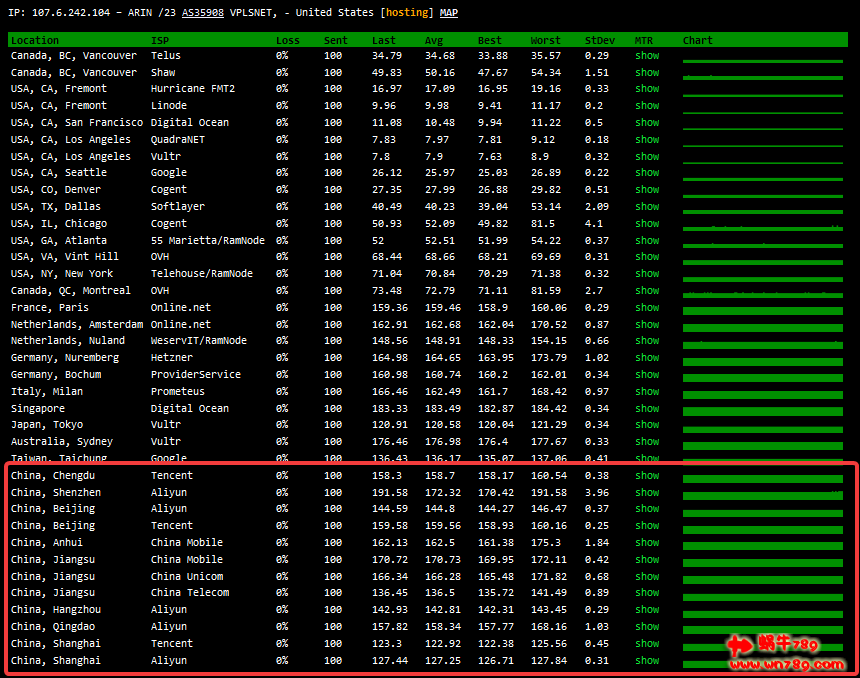Click the Avg column header
860x678 pixels.
click(433, 40)
